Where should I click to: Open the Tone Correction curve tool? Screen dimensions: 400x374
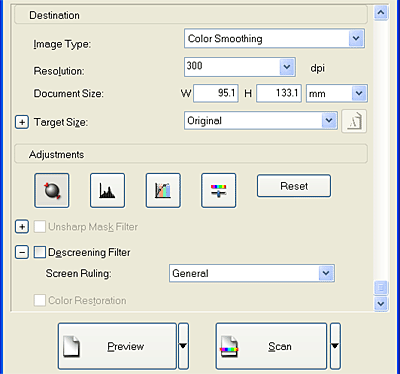163,191
